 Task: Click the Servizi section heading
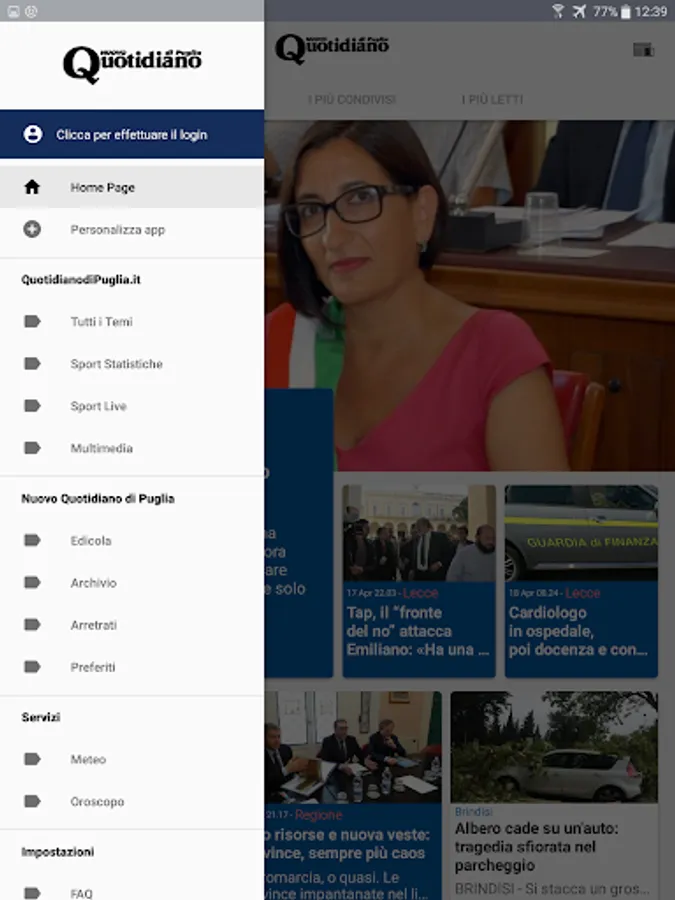[41, 717]
